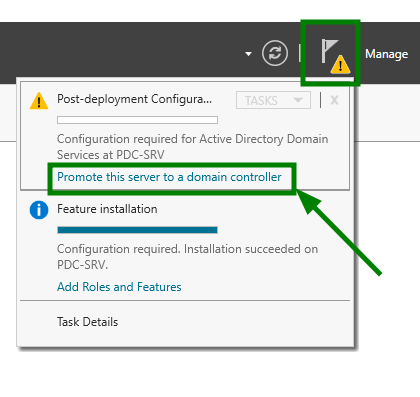
Task: Open Task Details
Action: click(87, 322)
